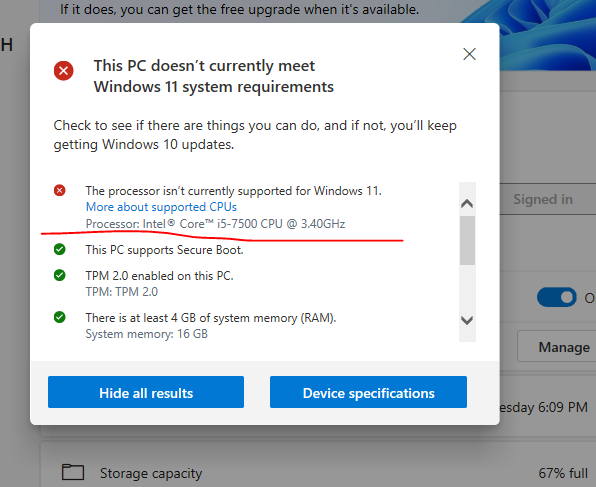Click the scroll down arrow in results list
596x487 pixels.
pos(467,320)
